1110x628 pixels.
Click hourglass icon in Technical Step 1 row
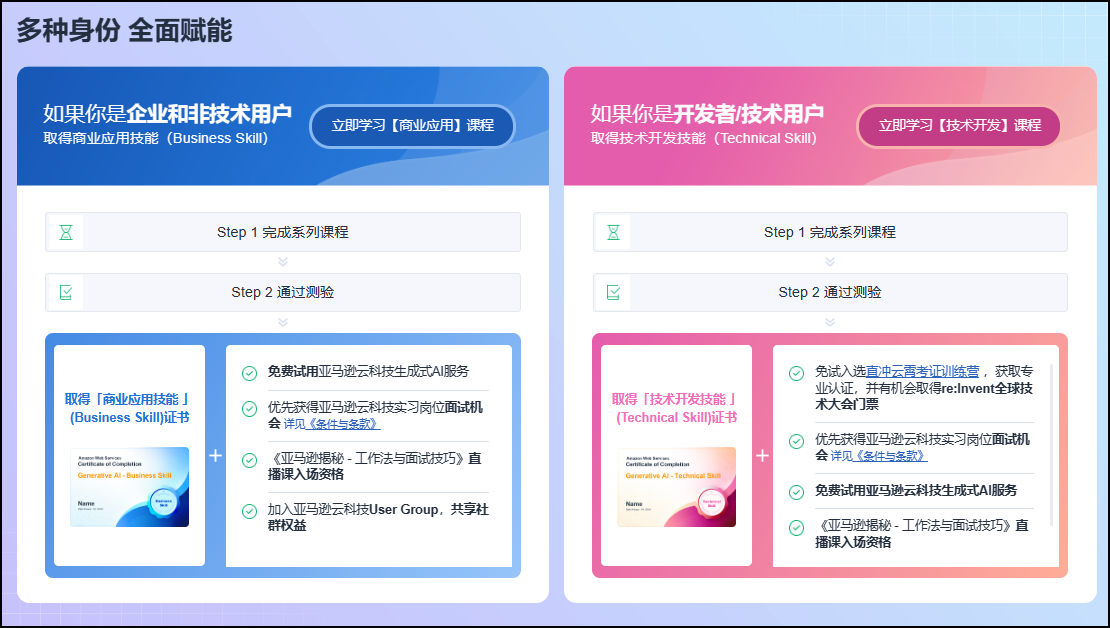[613, 232]
